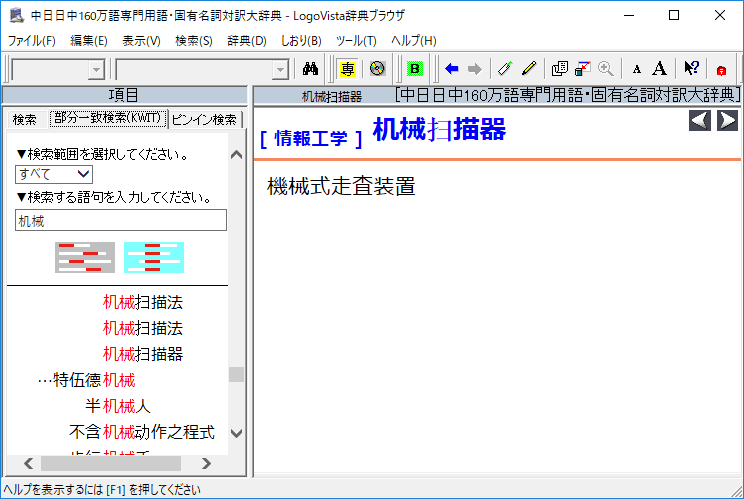The width and height of the screenshot is (744, 499).
Task: Click the results vertical scrollbar thumb
Action: click(236, 374)
